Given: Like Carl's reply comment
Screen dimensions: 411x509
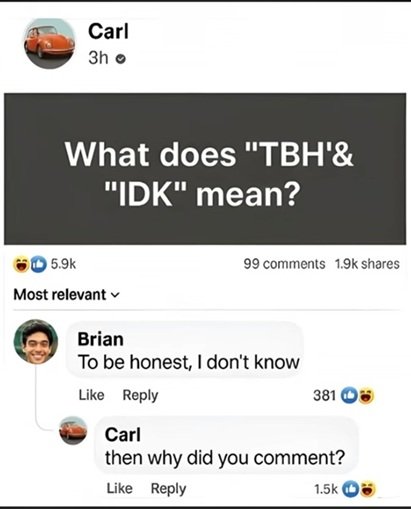Looking at the screenshot, I should (119, 488).
